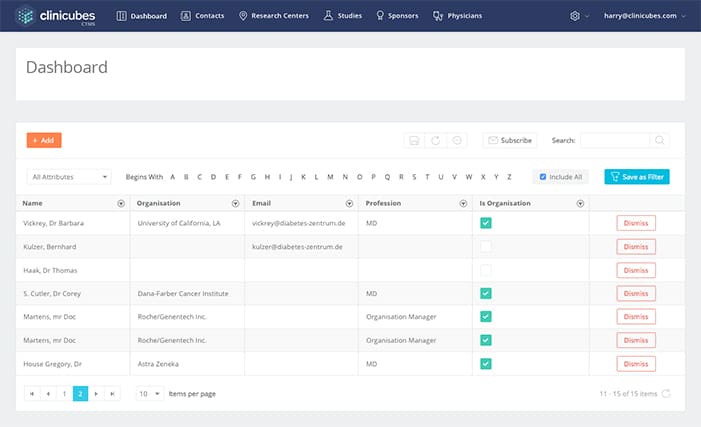Reload the table with bottom-right refresh icon

coord(666,394)
